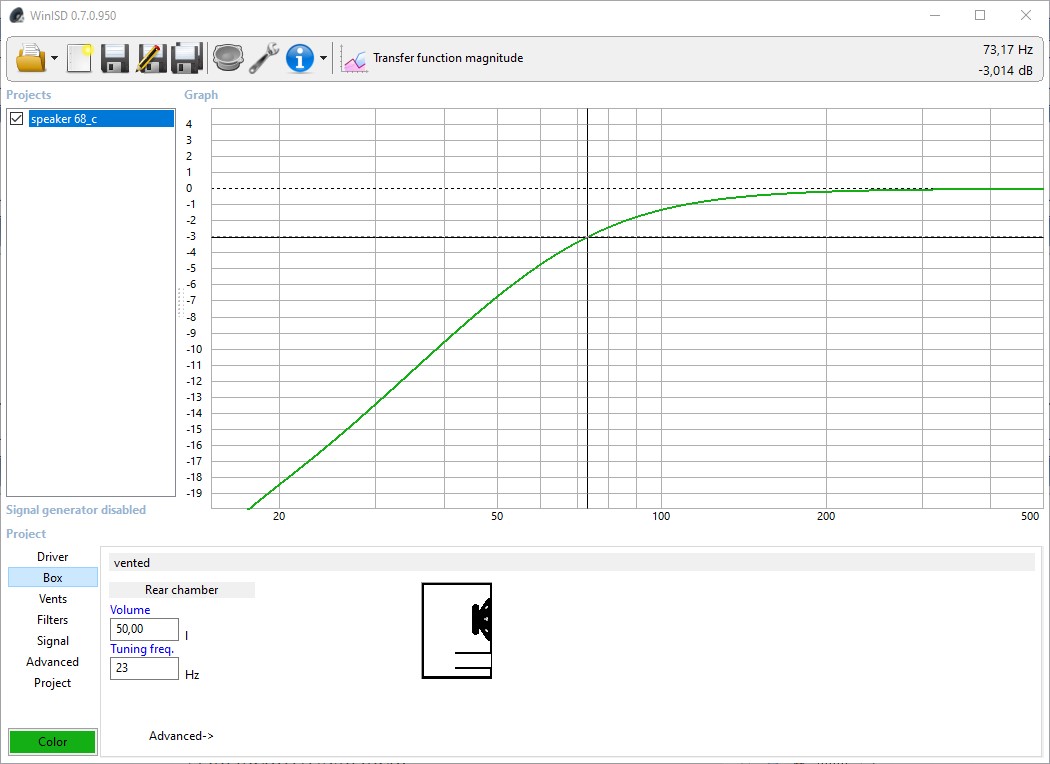Switch to the Signal tab
This screenshot has width=1050, height=764.
(x=53, y=641)
